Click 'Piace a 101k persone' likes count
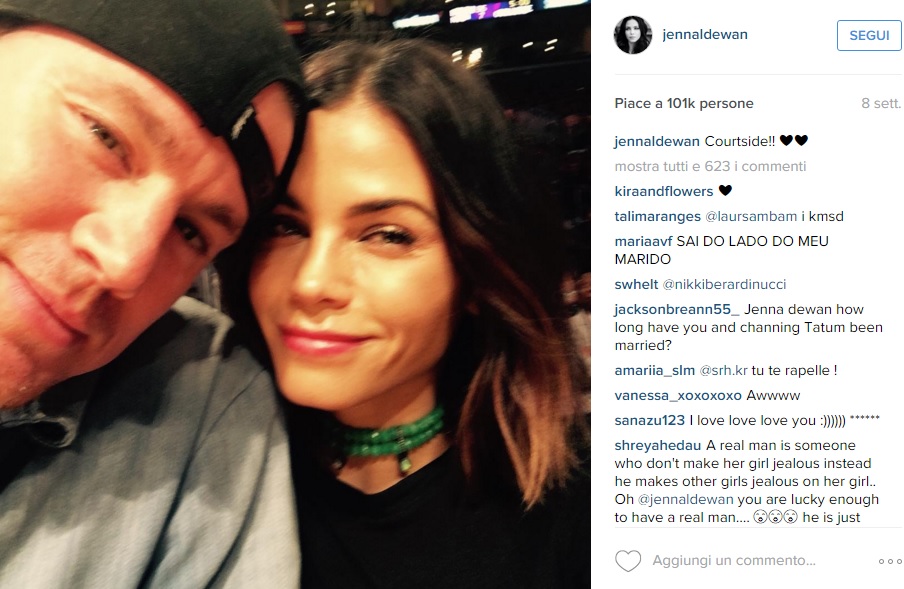This screenshot has width=904, height=589. pos(684,104)
